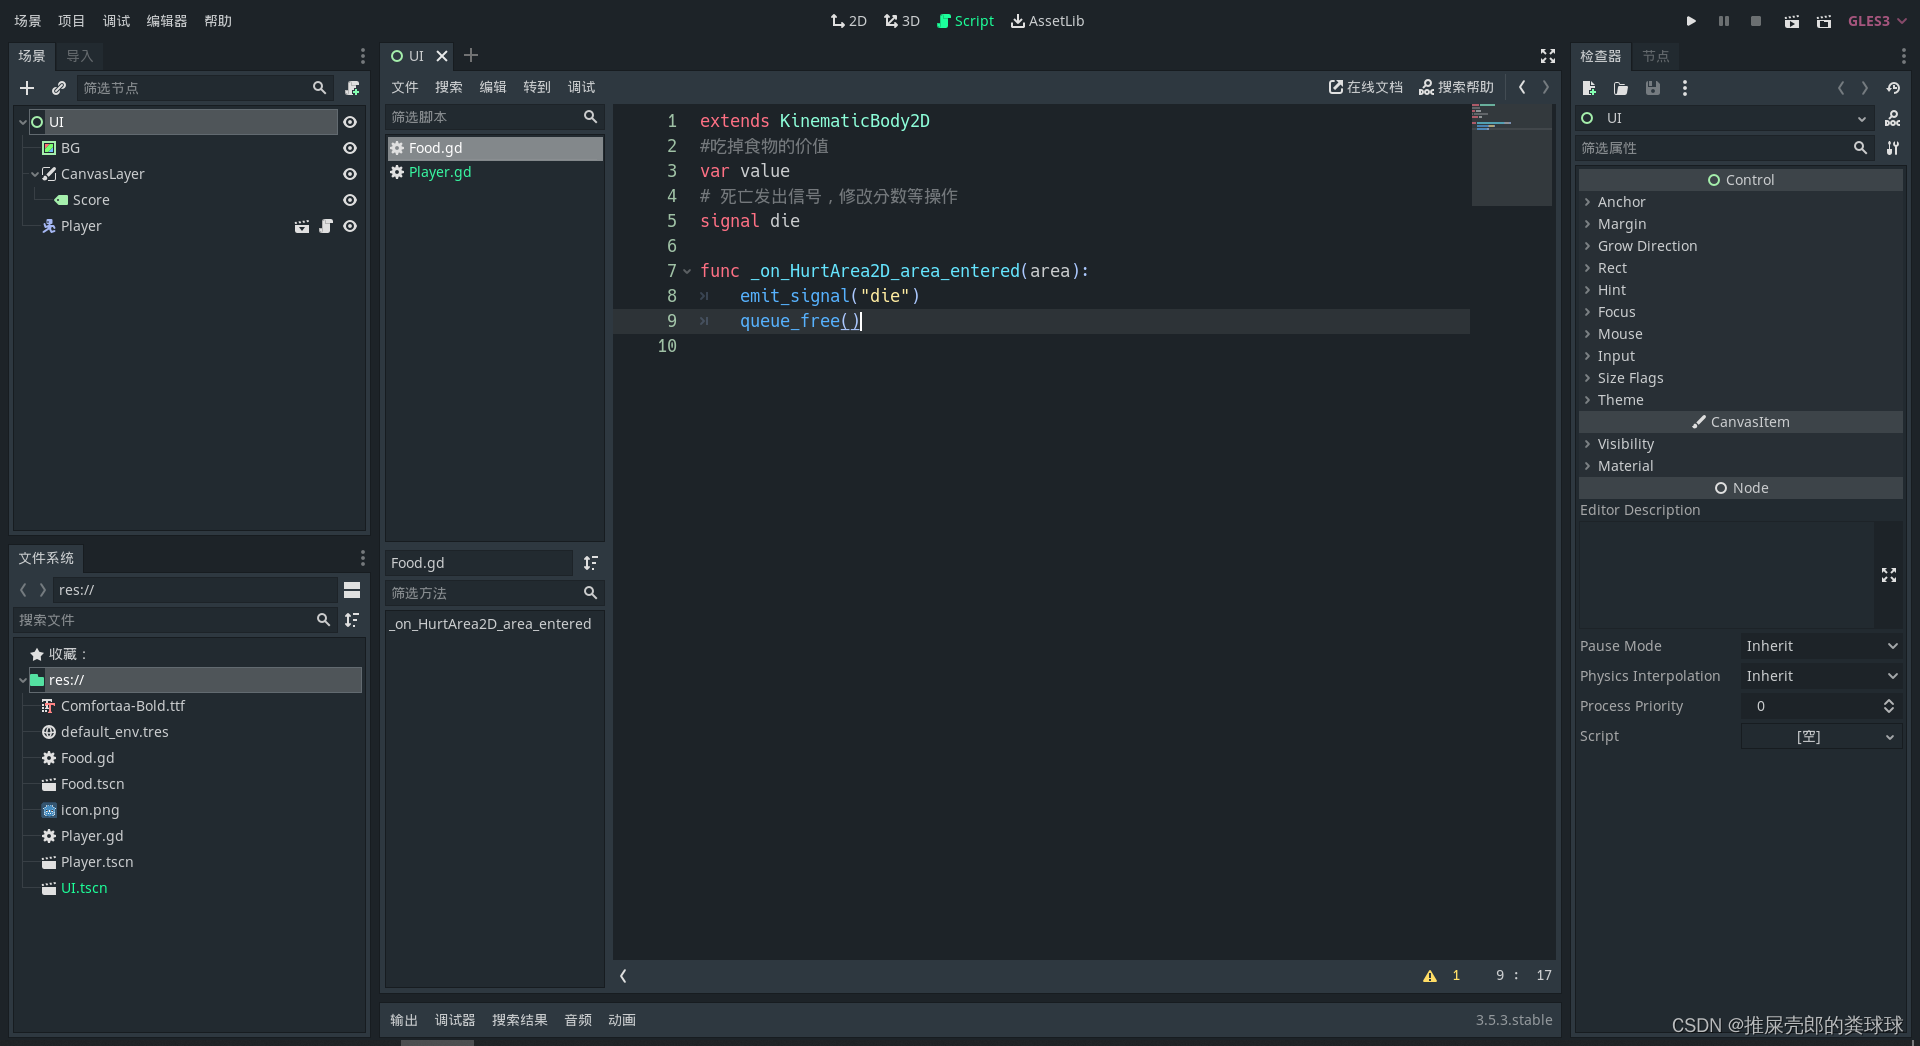The width and height of the screenshot is (1920, 1046).
Task: Run the project with the play button
Action: click(x=1691, y=20)
